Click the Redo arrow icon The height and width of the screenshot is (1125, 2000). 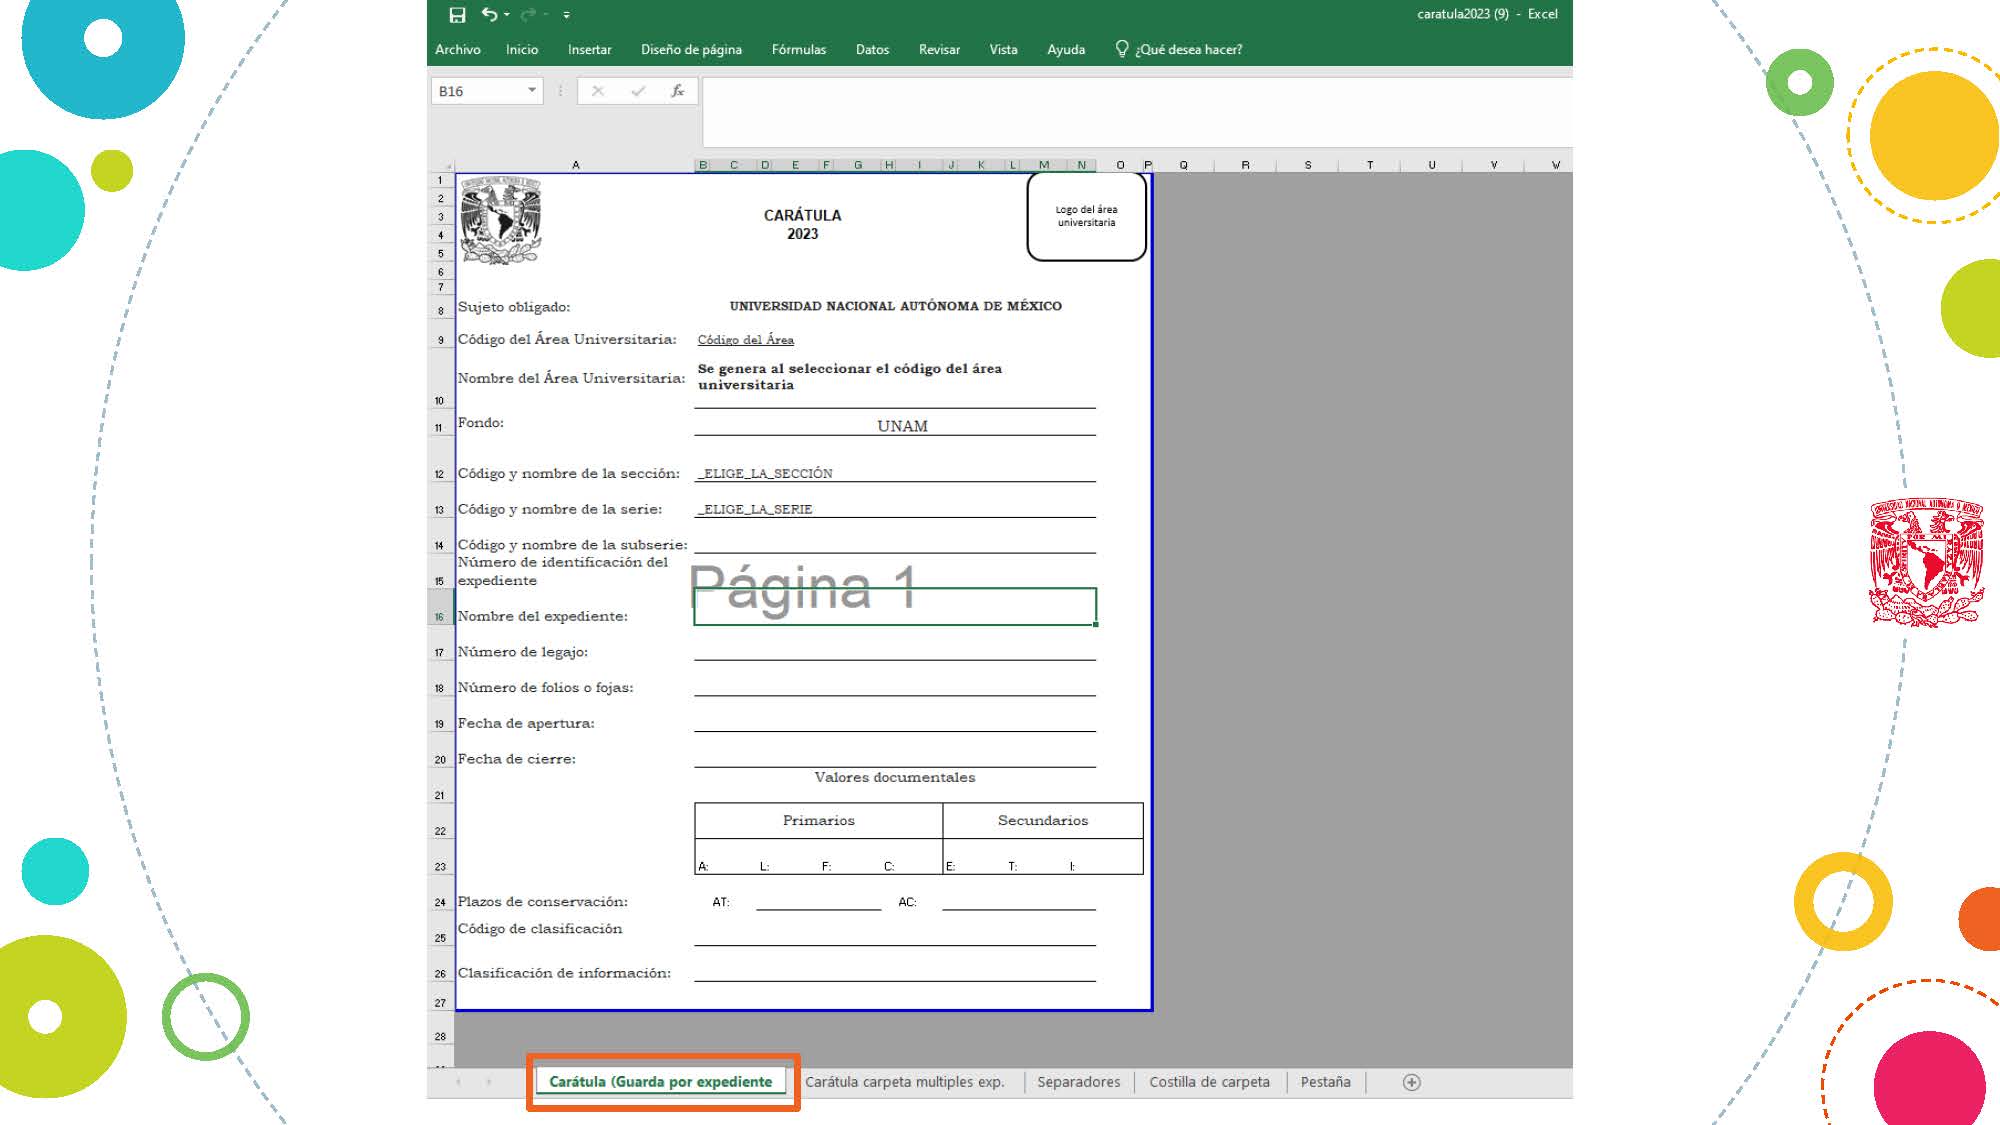528,14
